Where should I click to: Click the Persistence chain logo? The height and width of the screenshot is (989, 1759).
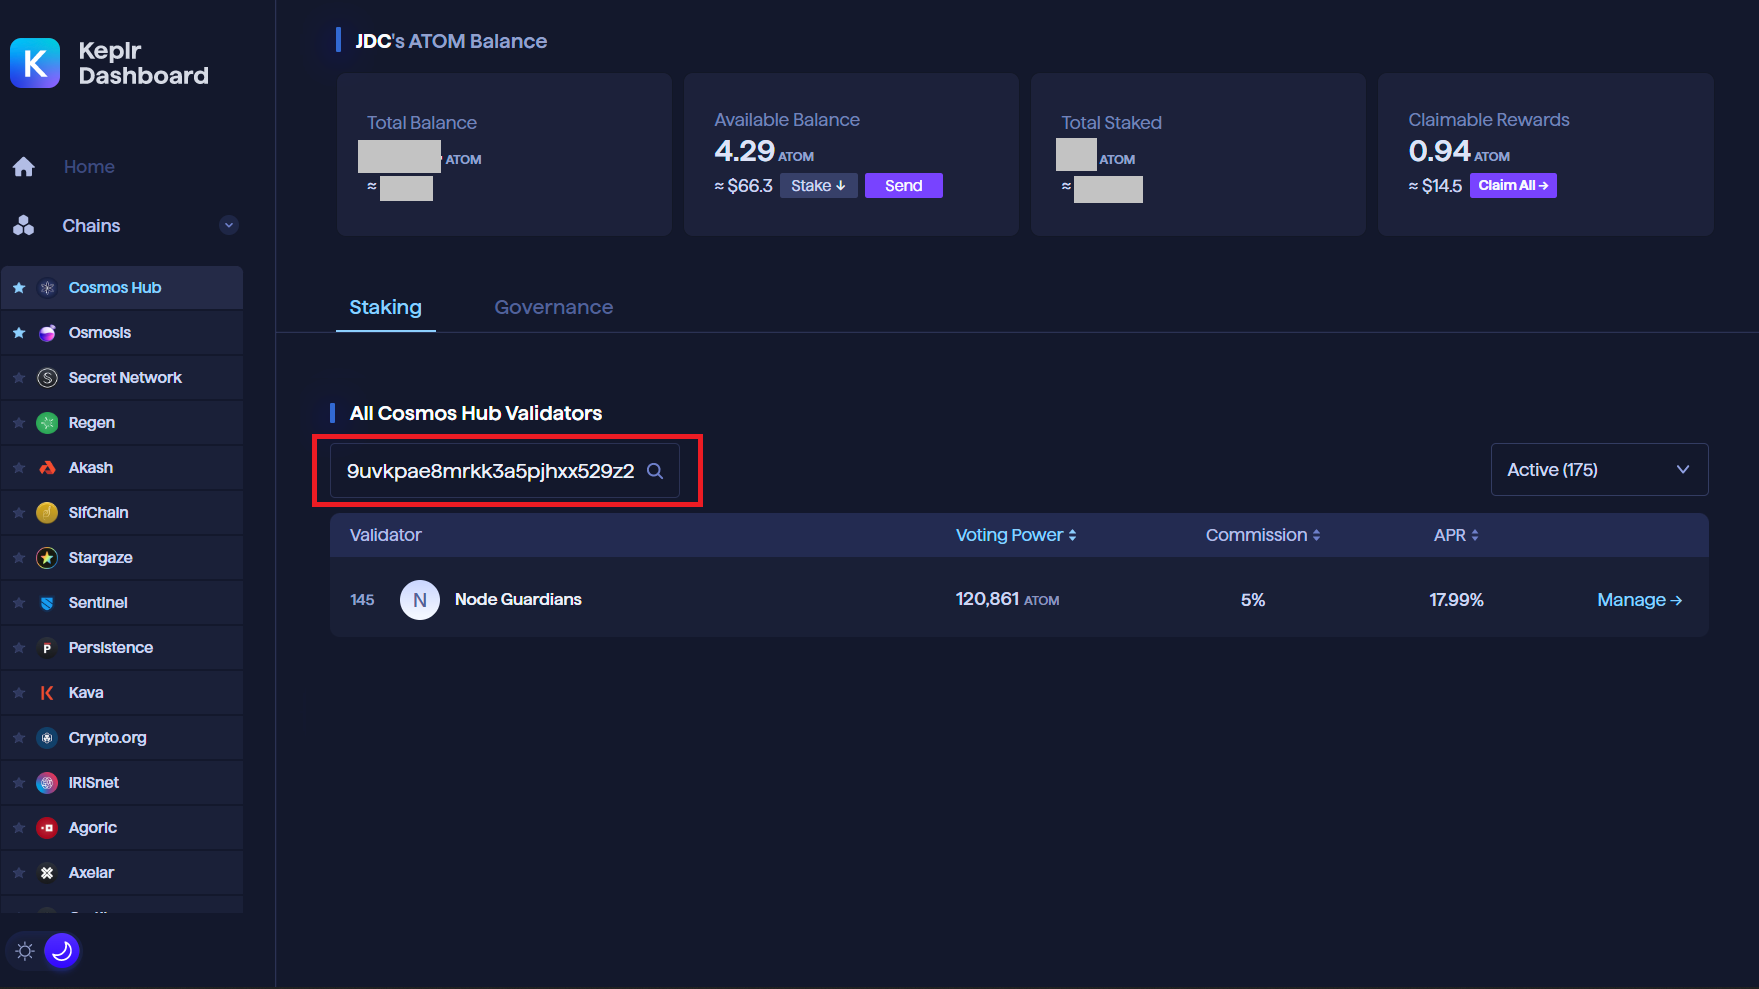click(47, 648)
